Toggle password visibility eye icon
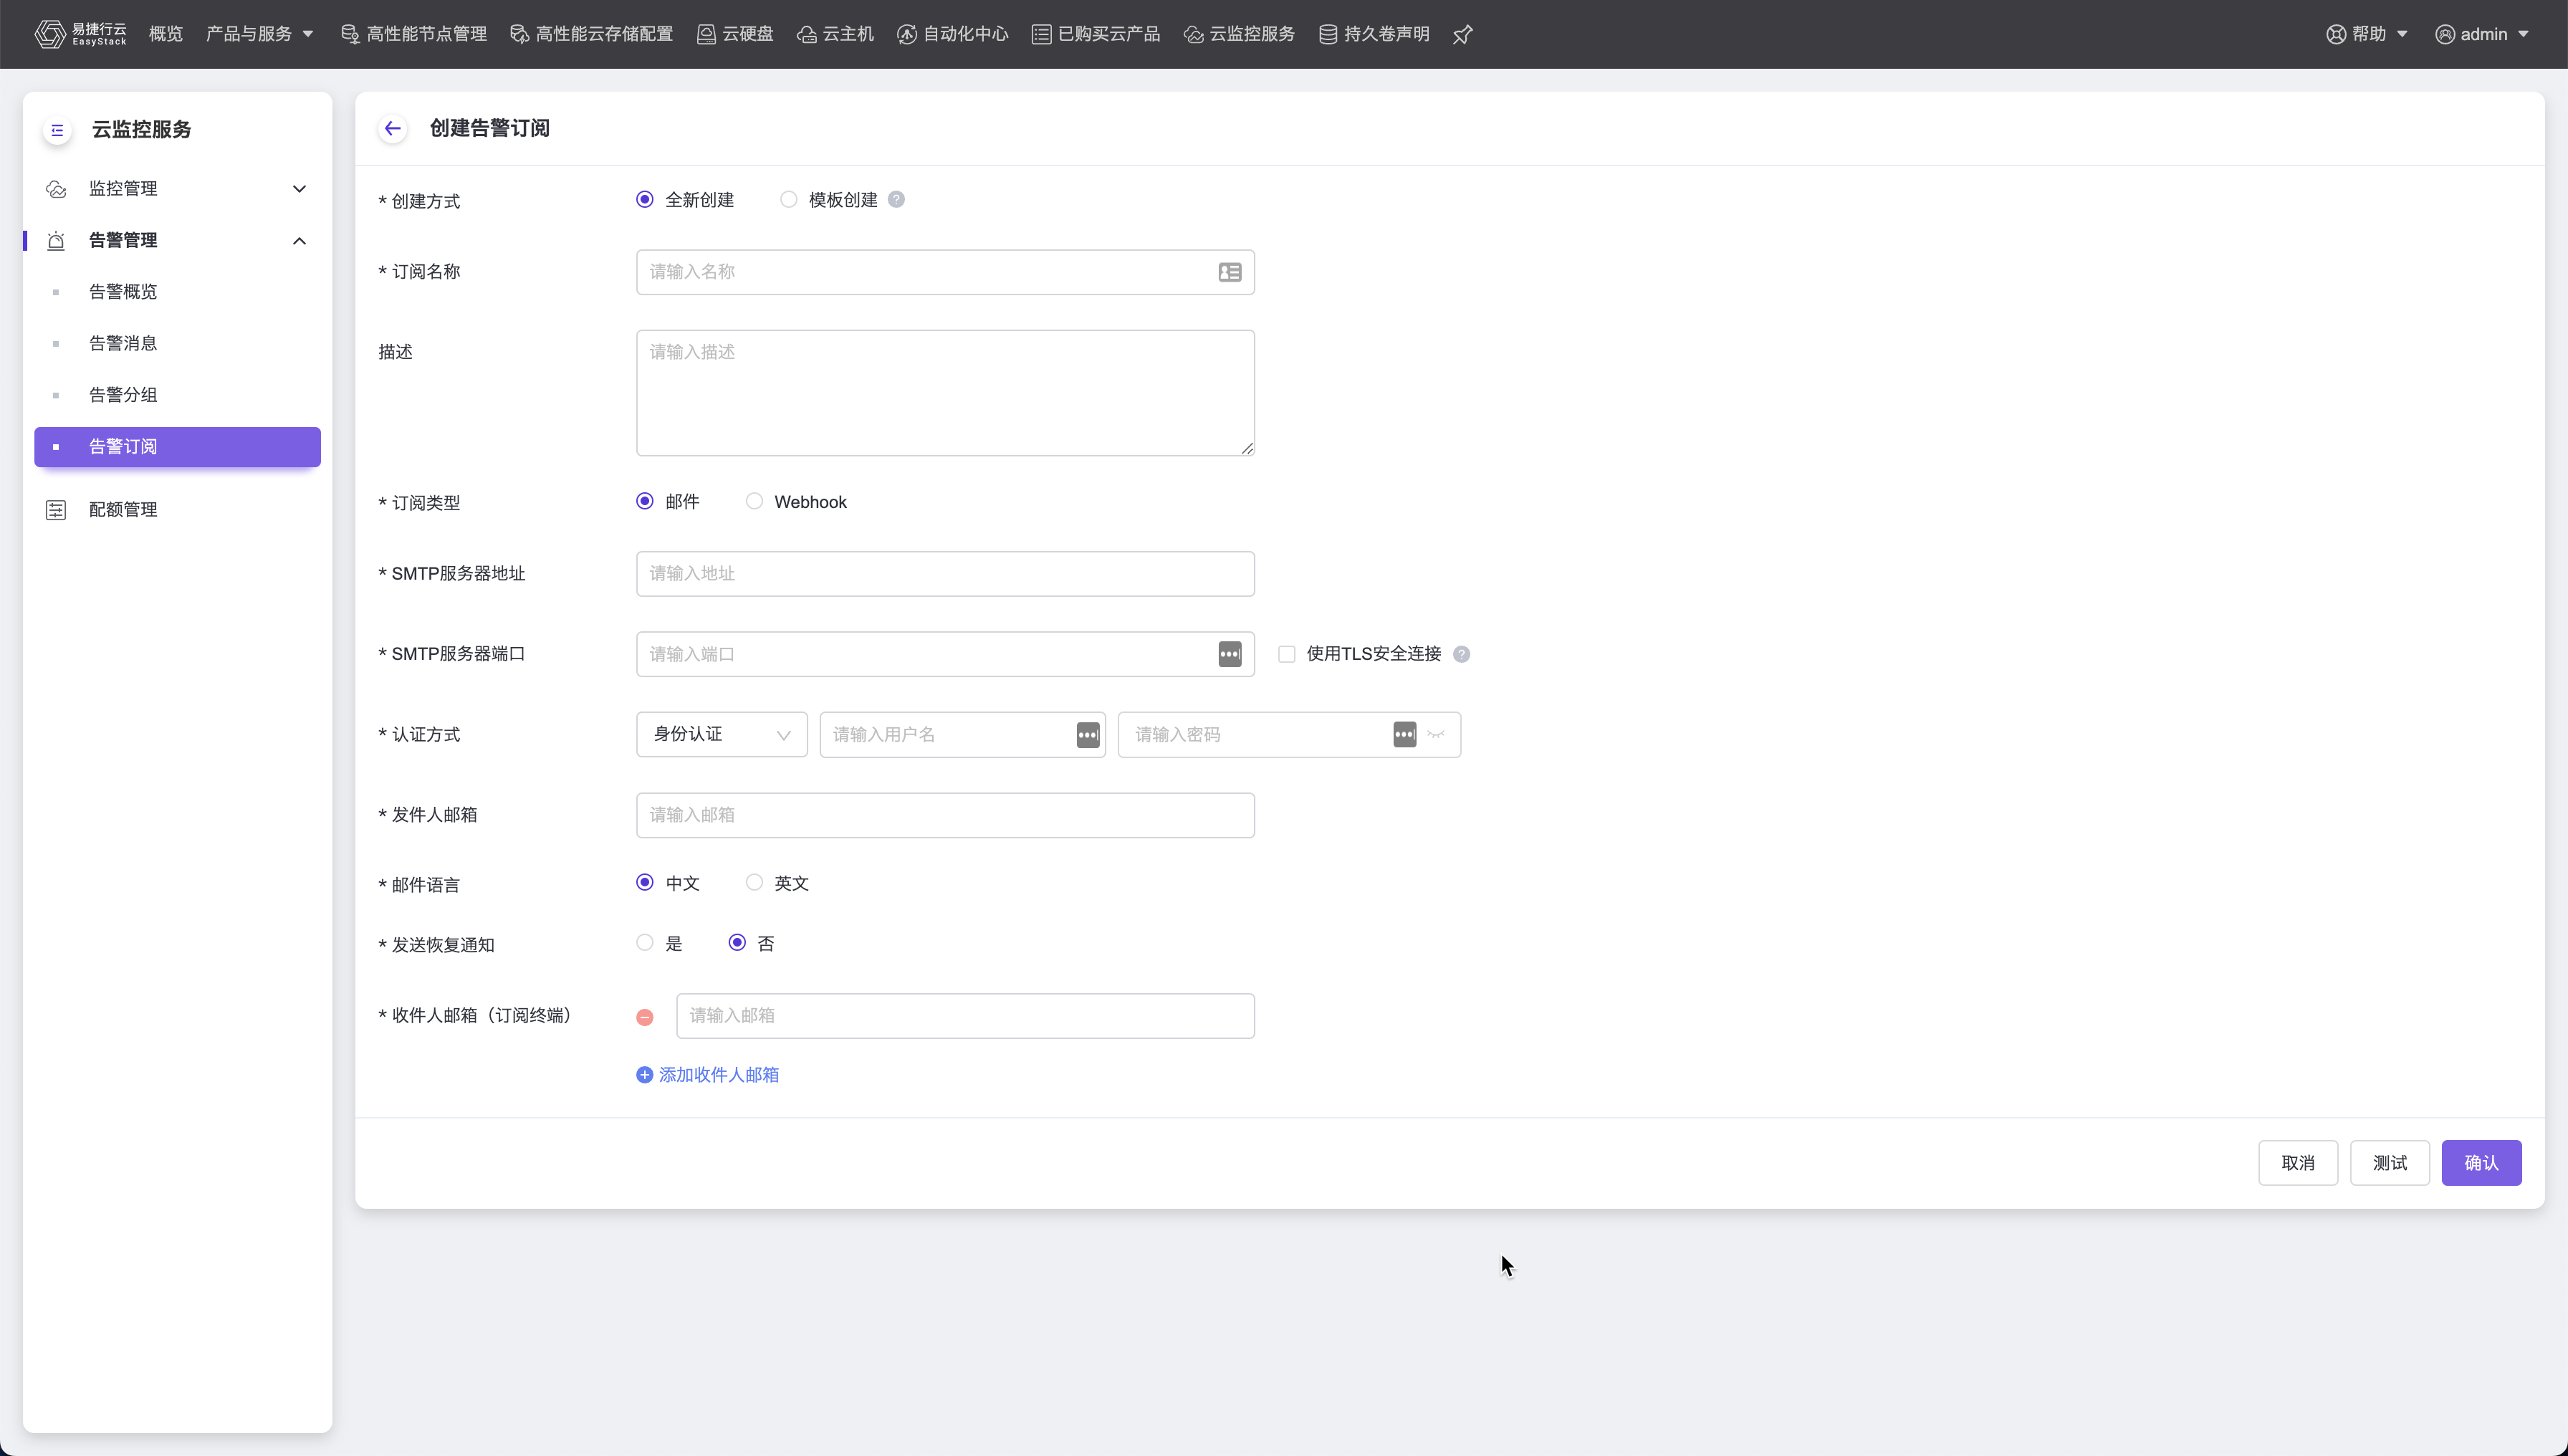The width and height of the screenshot is (2568, 1456). click(1436, 735)
